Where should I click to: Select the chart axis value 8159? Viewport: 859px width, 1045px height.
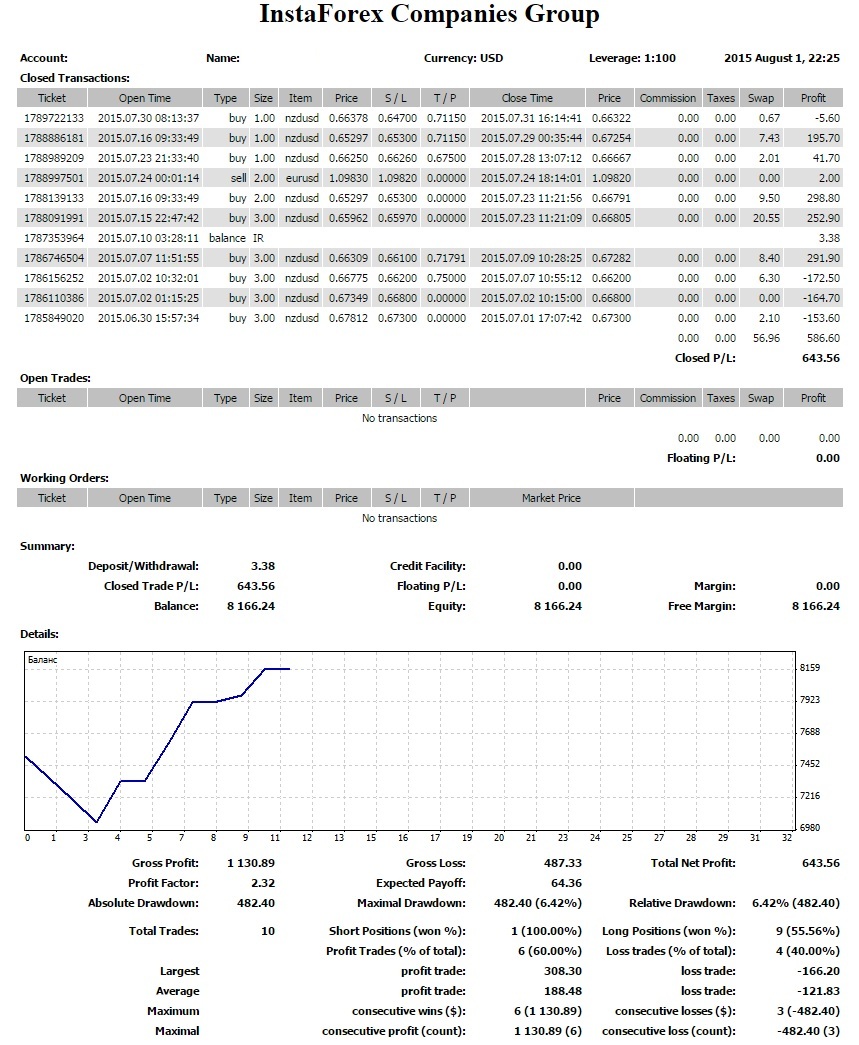[810, 667]
